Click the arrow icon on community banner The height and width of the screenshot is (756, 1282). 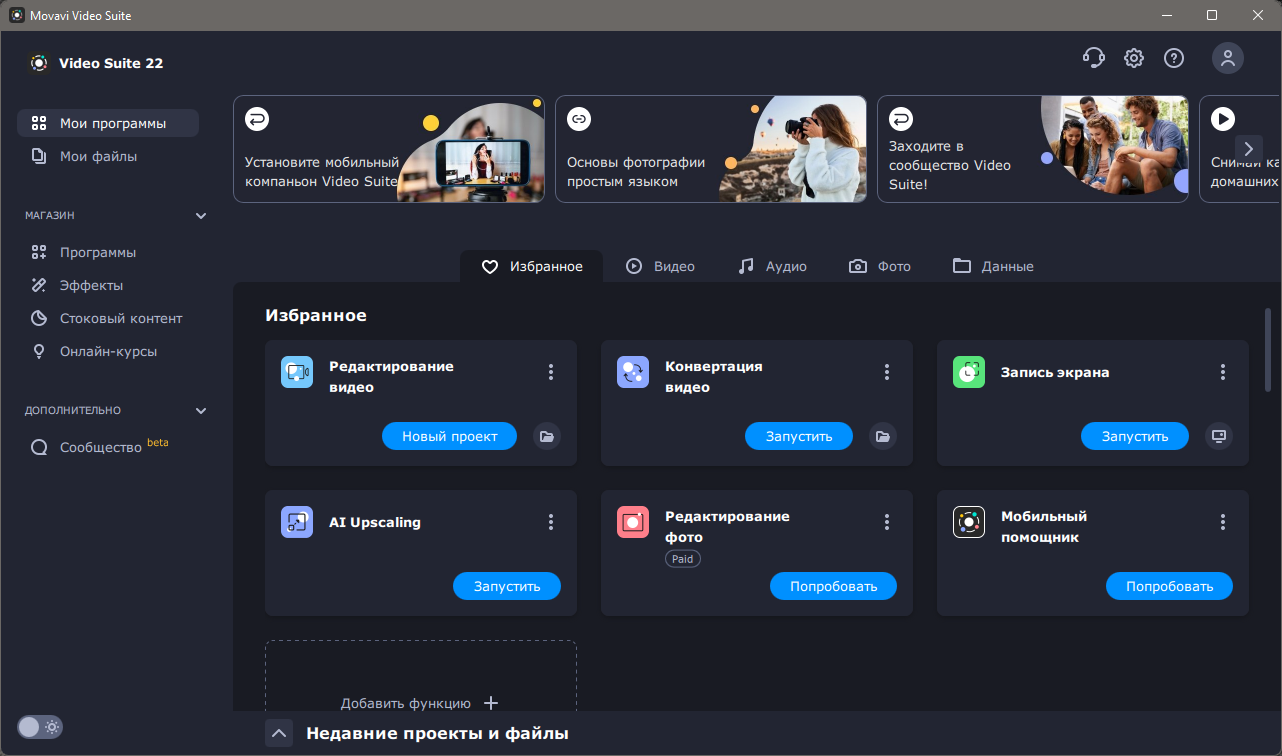tap(901, 119)
